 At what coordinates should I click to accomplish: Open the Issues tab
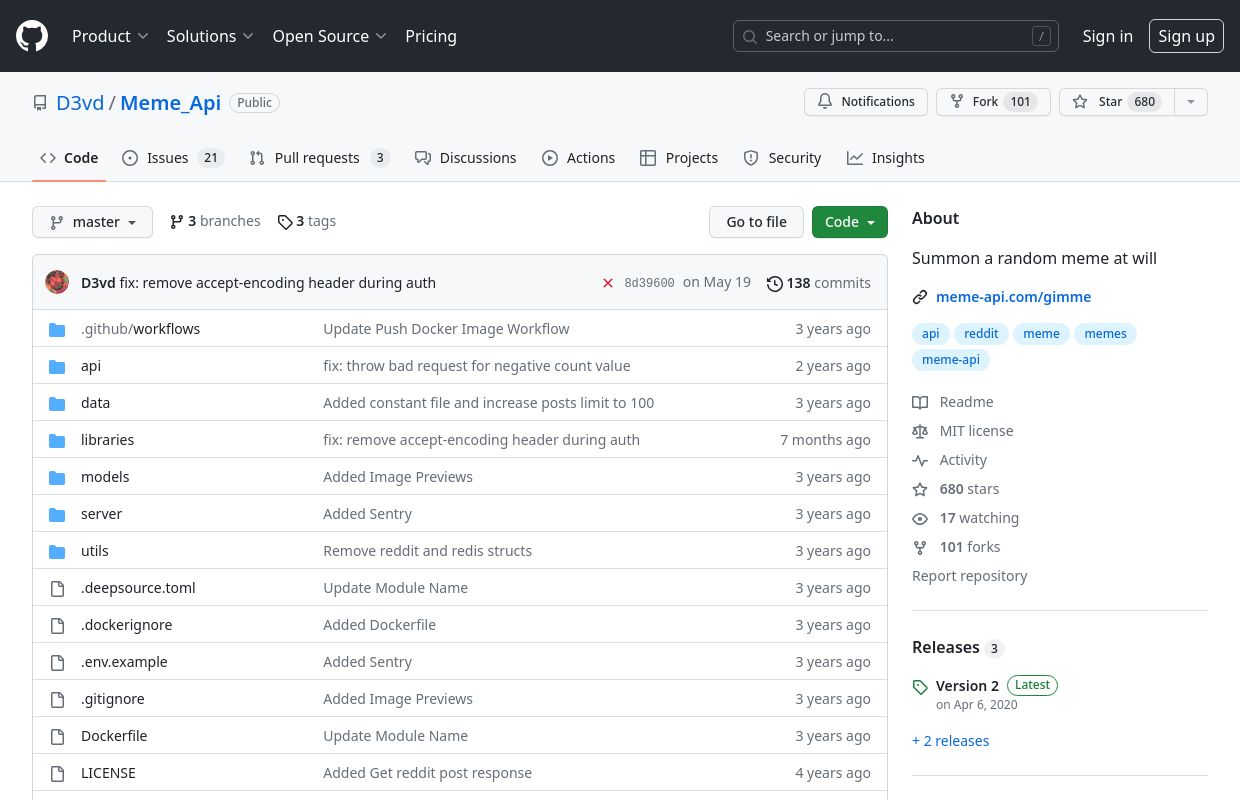pos(173,158)
